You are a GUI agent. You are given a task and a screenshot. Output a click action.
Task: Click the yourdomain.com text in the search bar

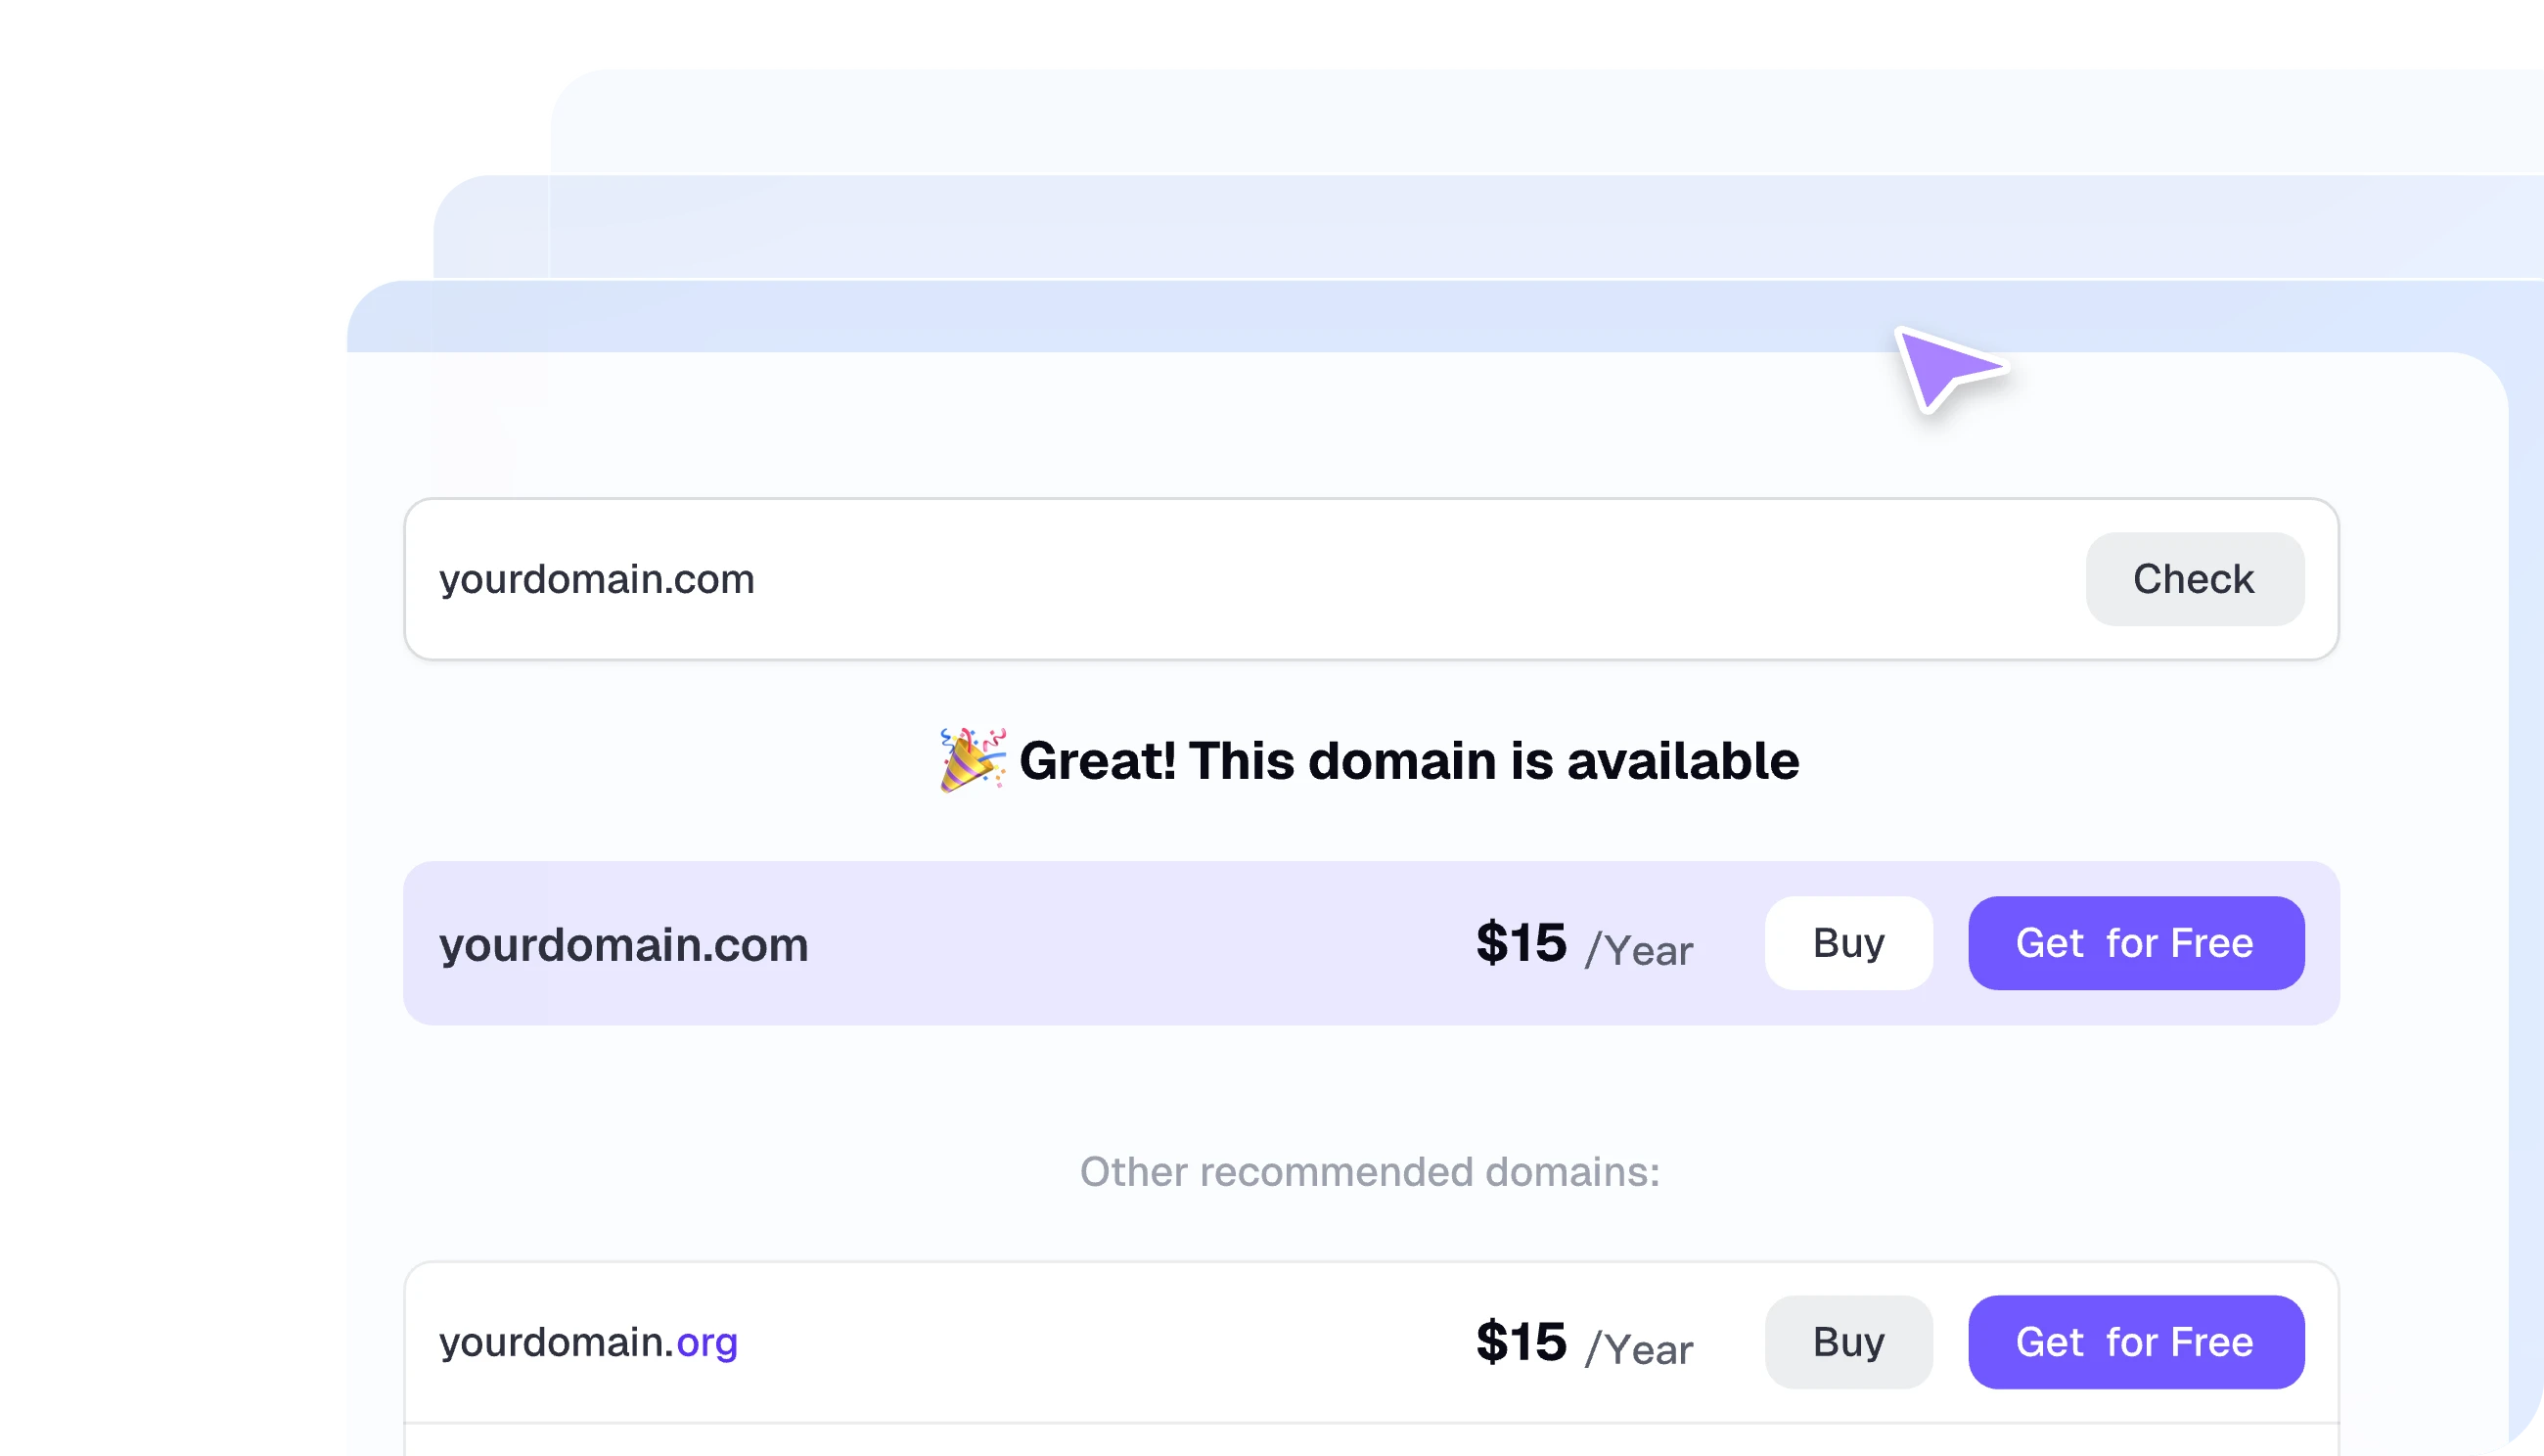596,579
